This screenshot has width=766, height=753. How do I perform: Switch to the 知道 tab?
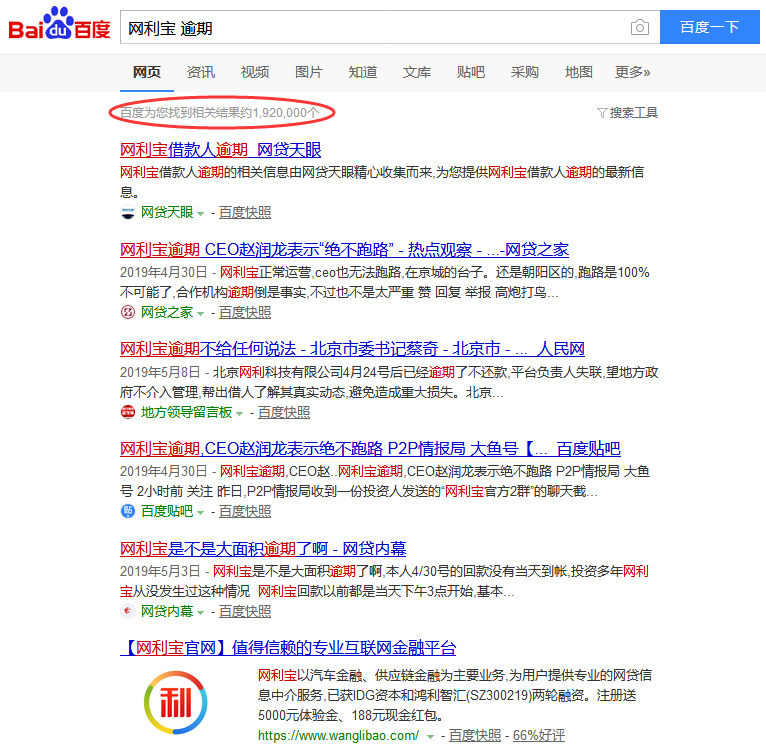point(362,72)
